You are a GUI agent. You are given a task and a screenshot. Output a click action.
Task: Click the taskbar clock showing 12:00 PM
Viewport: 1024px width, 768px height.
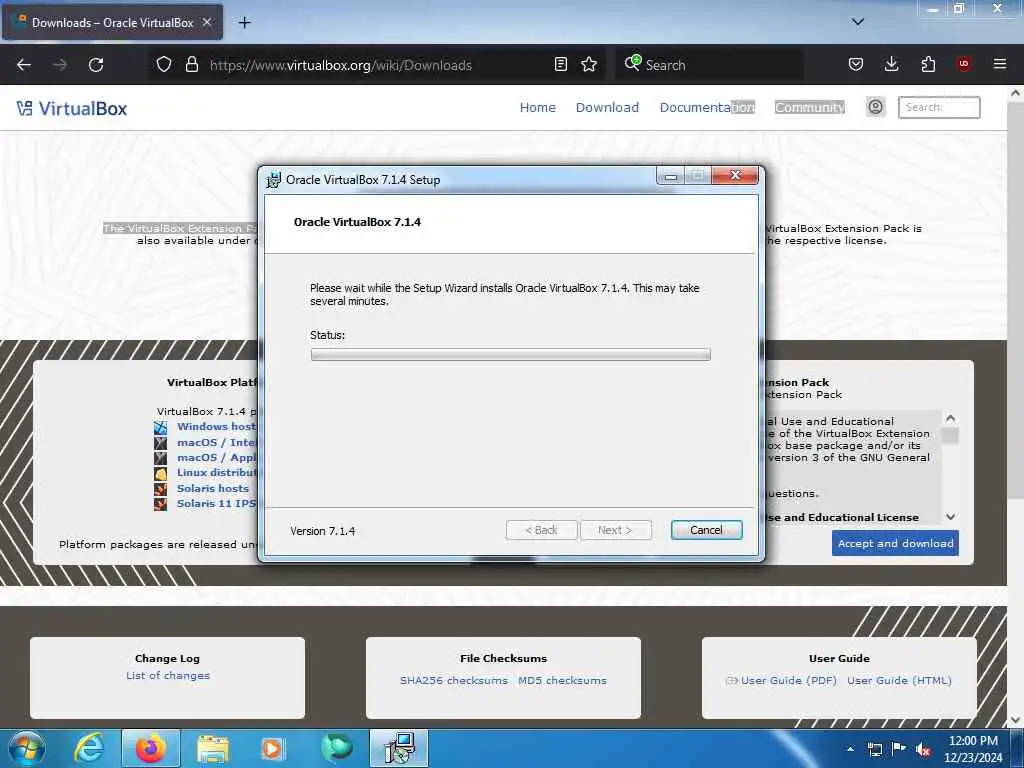click(x=973, y=749)
